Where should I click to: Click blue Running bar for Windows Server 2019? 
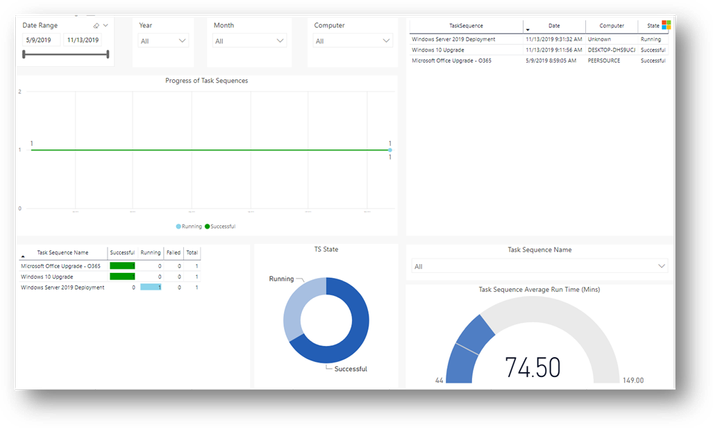pos(151,287)
